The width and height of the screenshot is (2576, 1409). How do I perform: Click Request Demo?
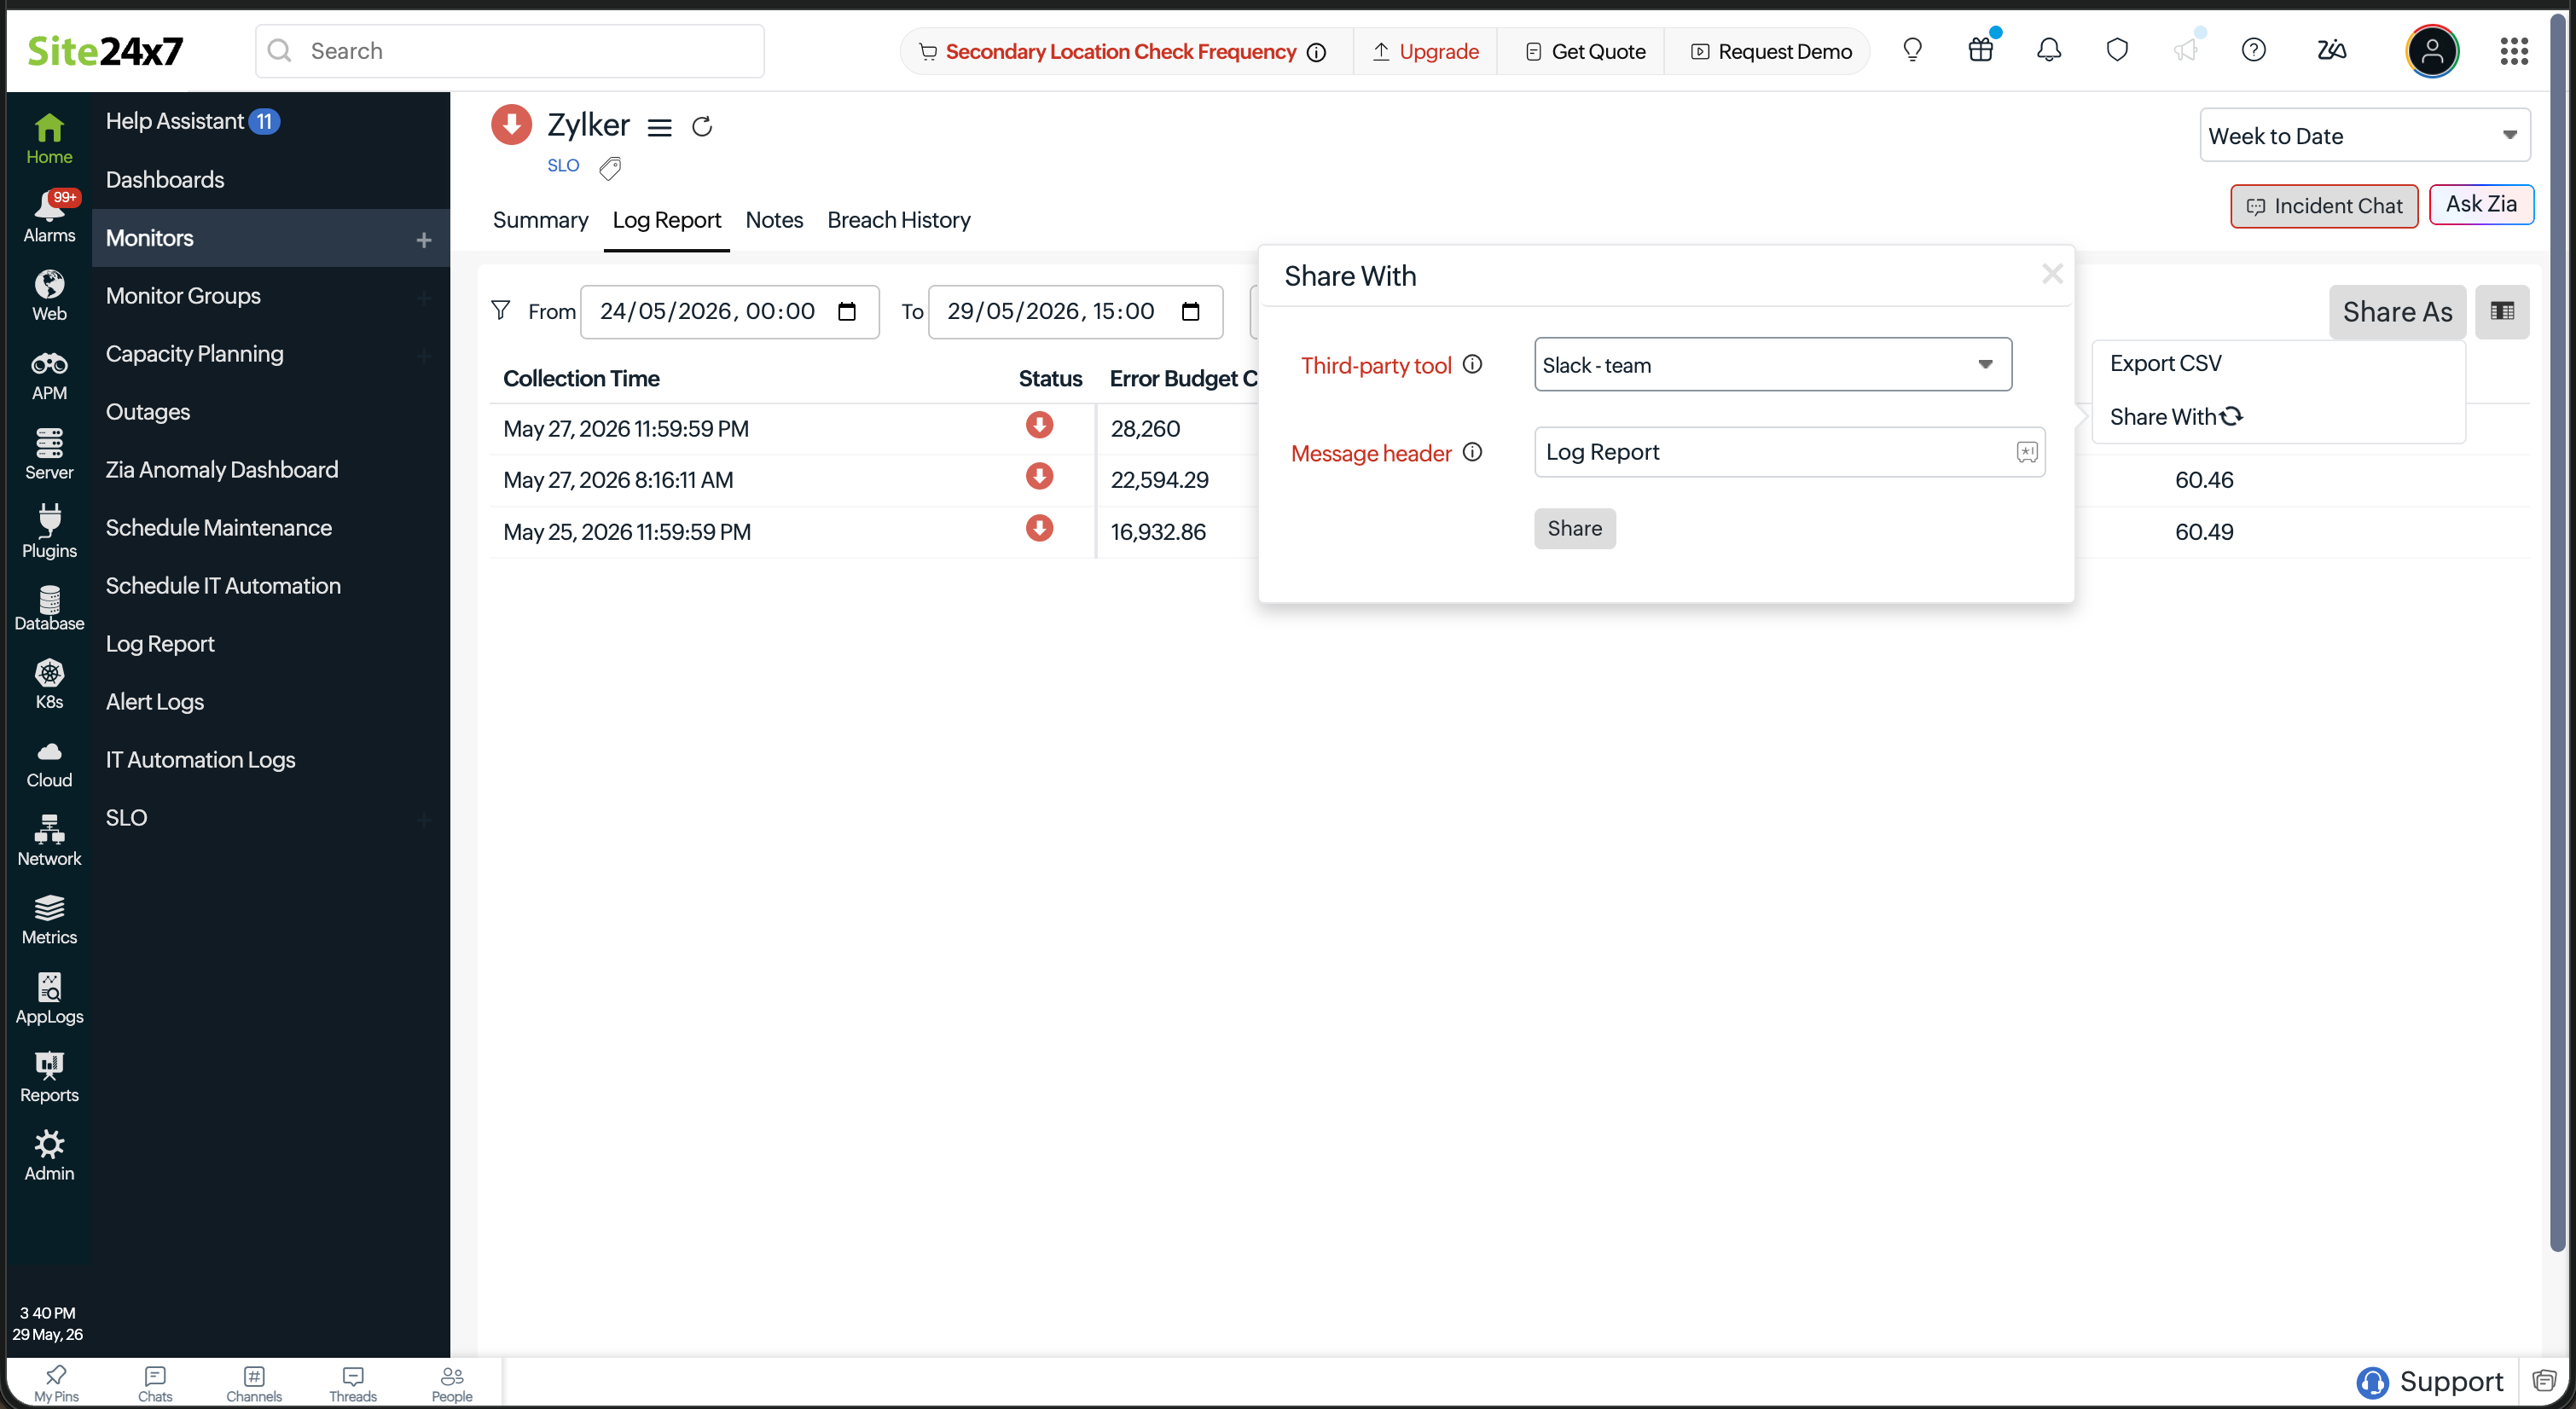pos(1770,51)
